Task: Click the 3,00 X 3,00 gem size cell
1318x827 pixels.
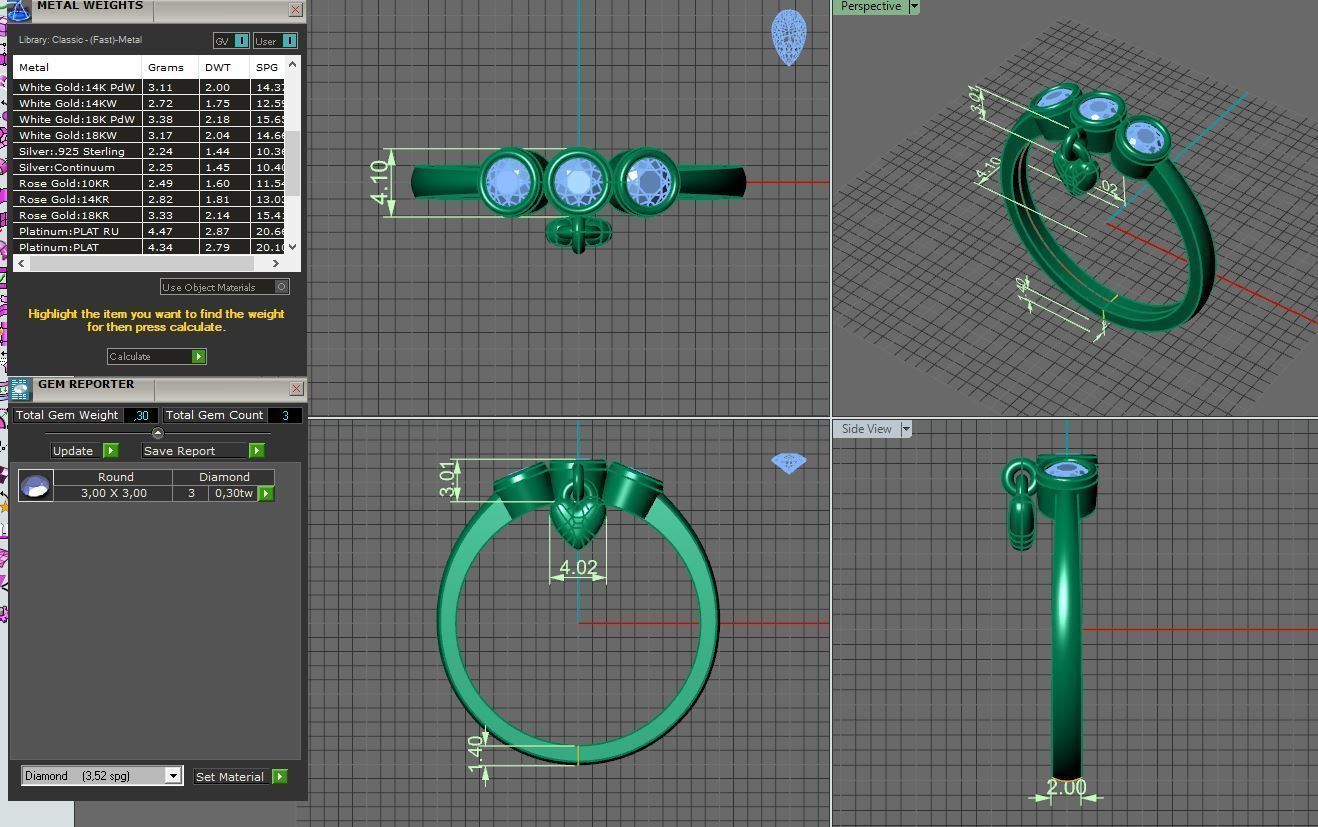Action: (x=114, y=493)
